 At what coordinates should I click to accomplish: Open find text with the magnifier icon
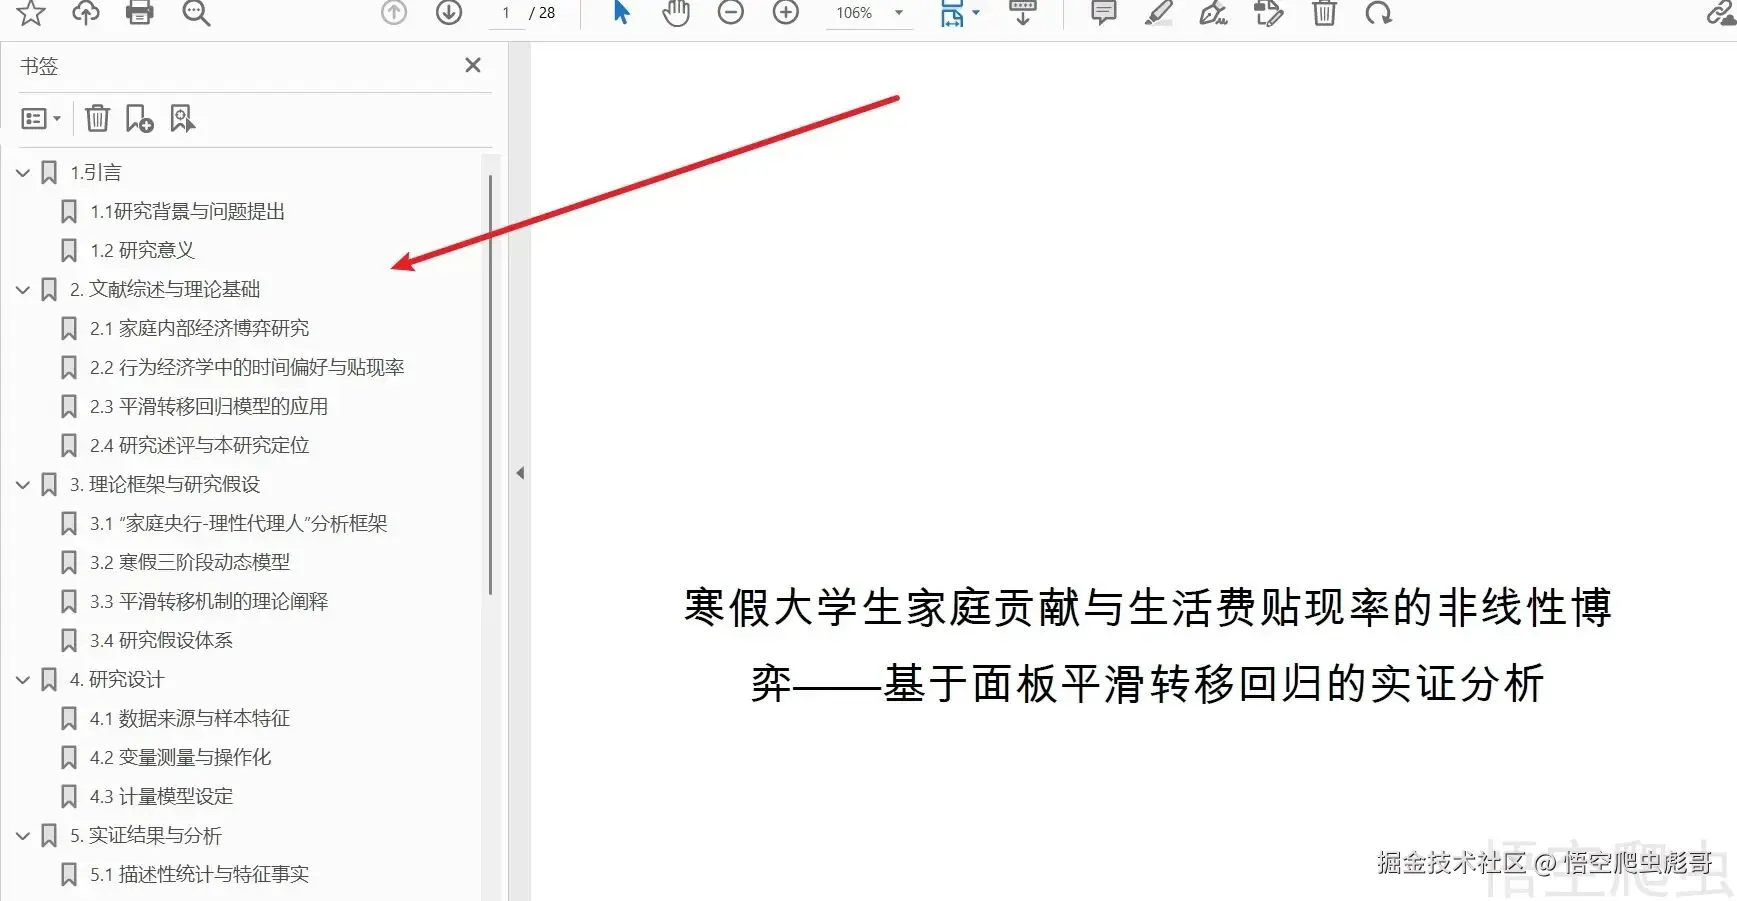click(x=196, y=12)
